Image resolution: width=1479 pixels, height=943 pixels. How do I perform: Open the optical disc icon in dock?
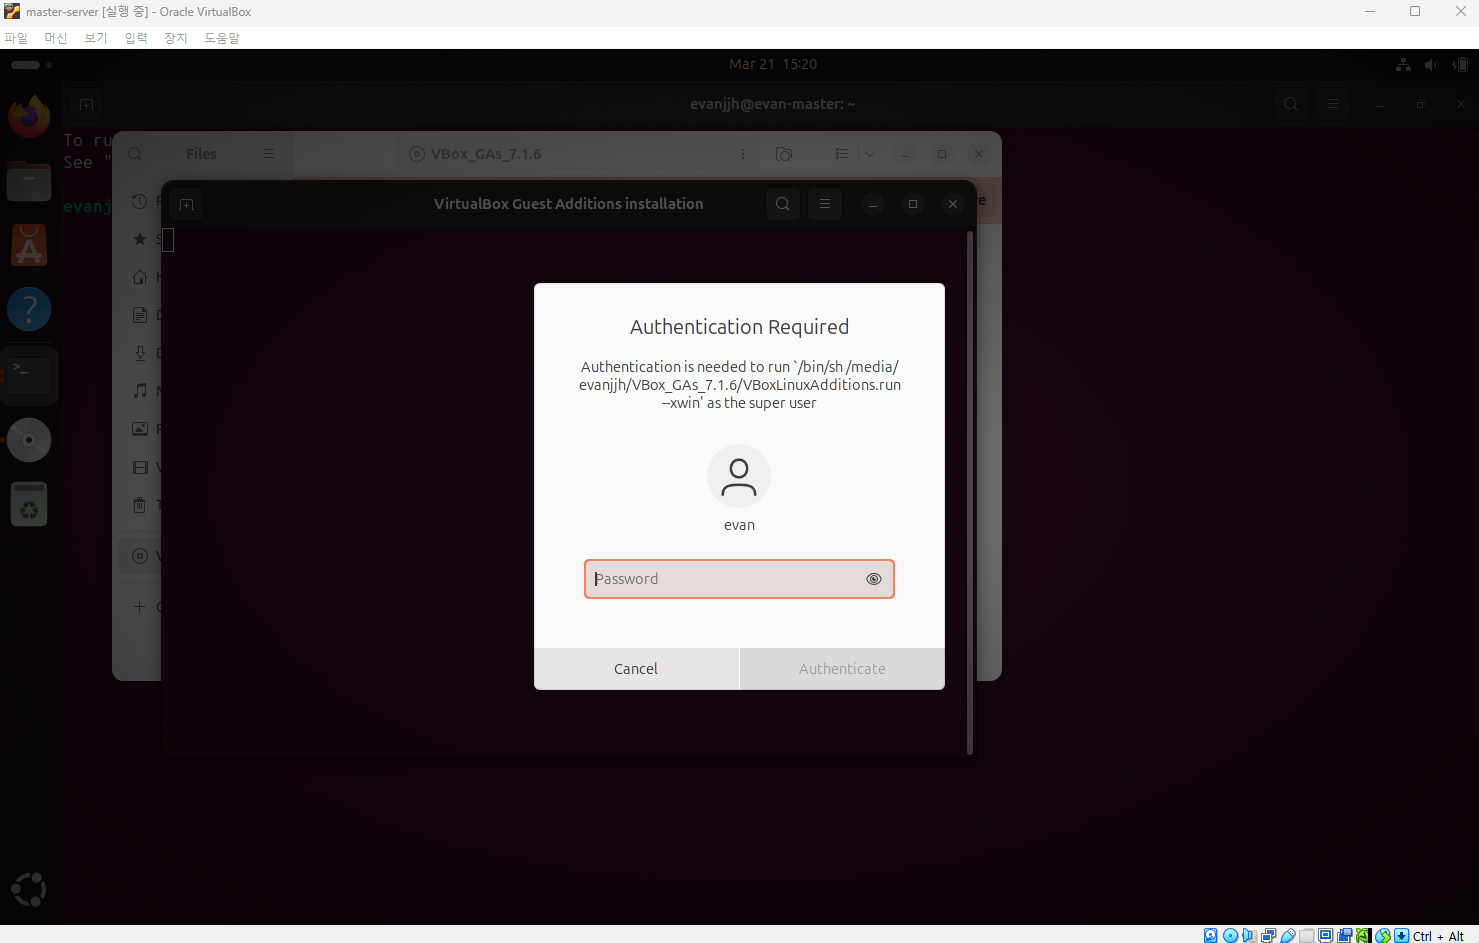pyautogui.click(x=29, y=440)
